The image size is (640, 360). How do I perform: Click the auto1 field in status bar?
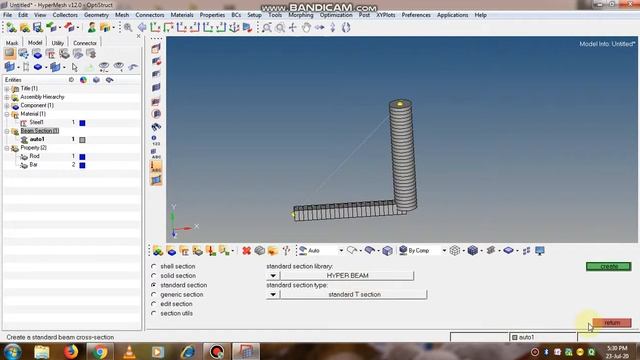543,337
